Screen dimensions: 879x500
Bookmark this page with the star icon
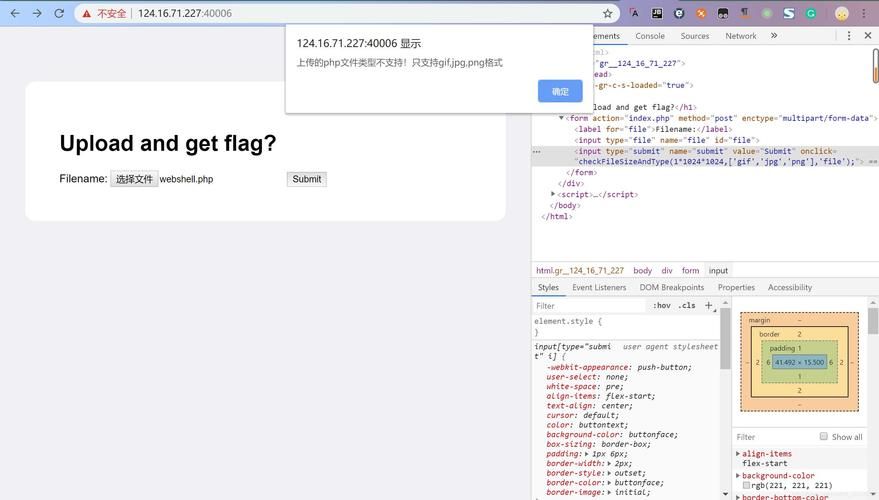tap(607, 13)
